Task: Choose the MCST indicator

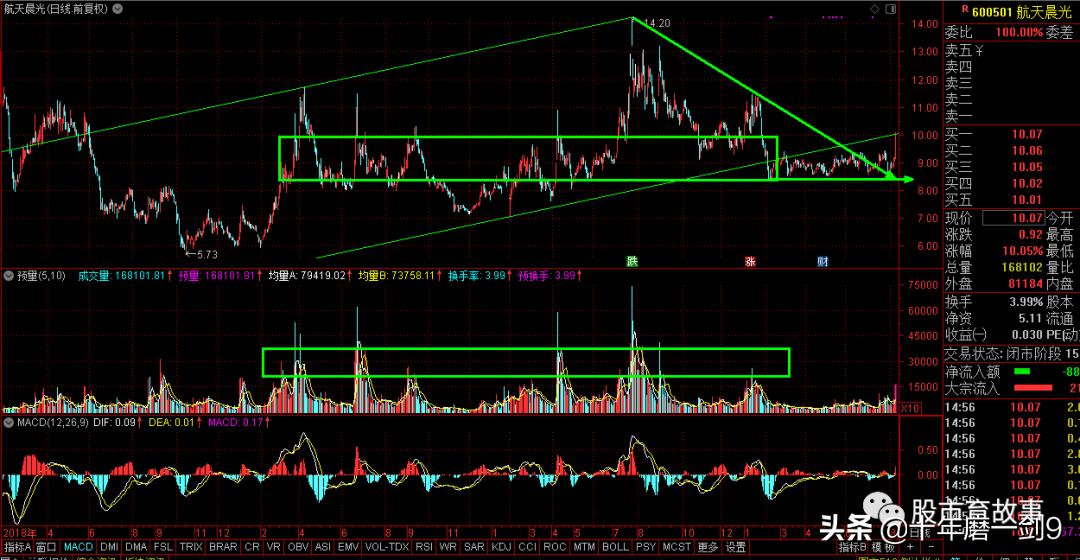Action: [x=676, y=547]
